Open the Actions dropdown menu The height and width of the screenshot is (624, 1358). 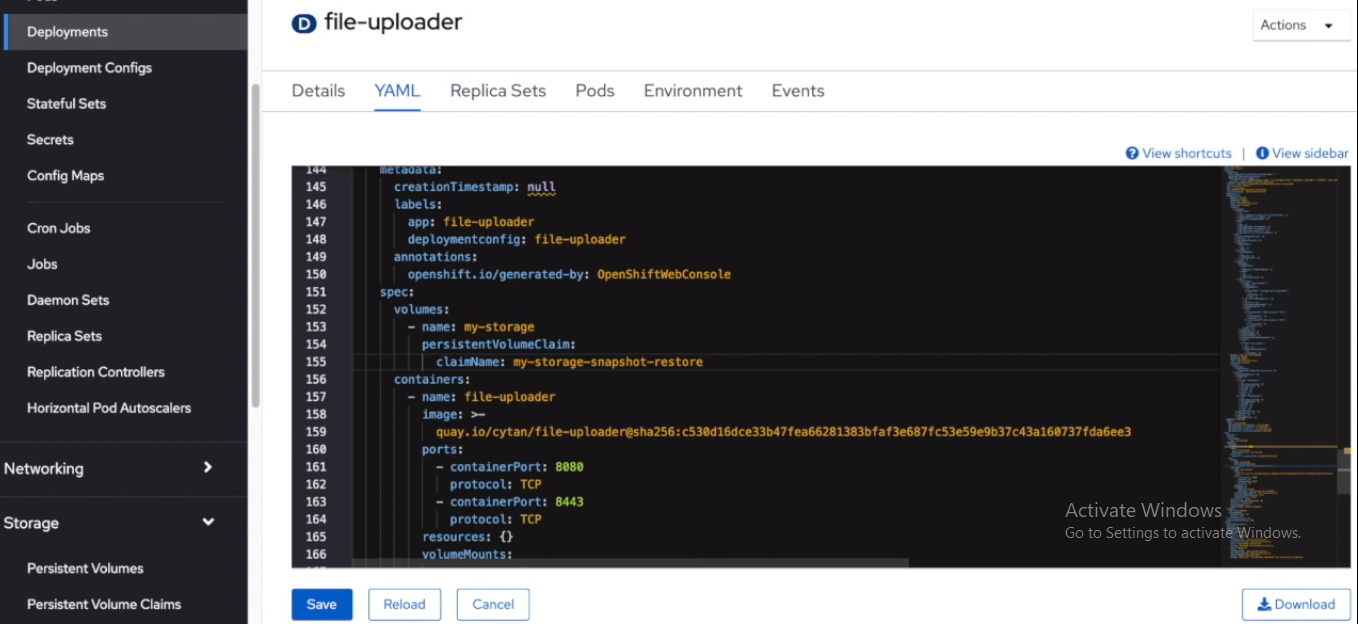click(x=1301, y=25)
